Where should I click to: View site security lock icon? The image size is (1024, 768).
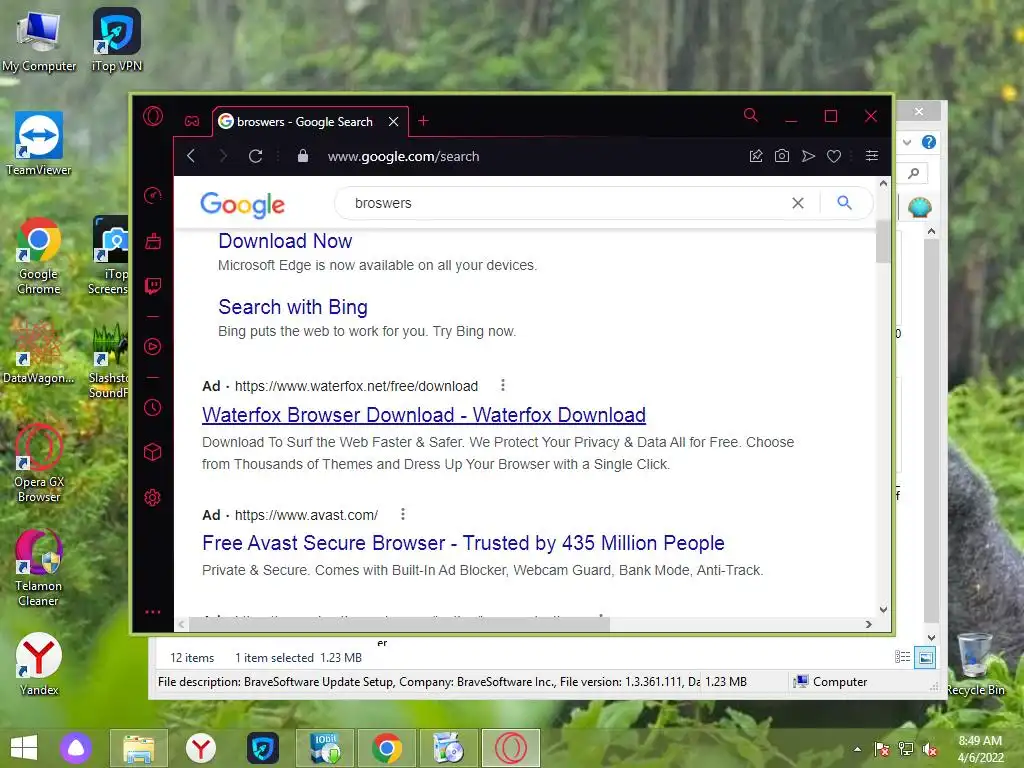302,156
